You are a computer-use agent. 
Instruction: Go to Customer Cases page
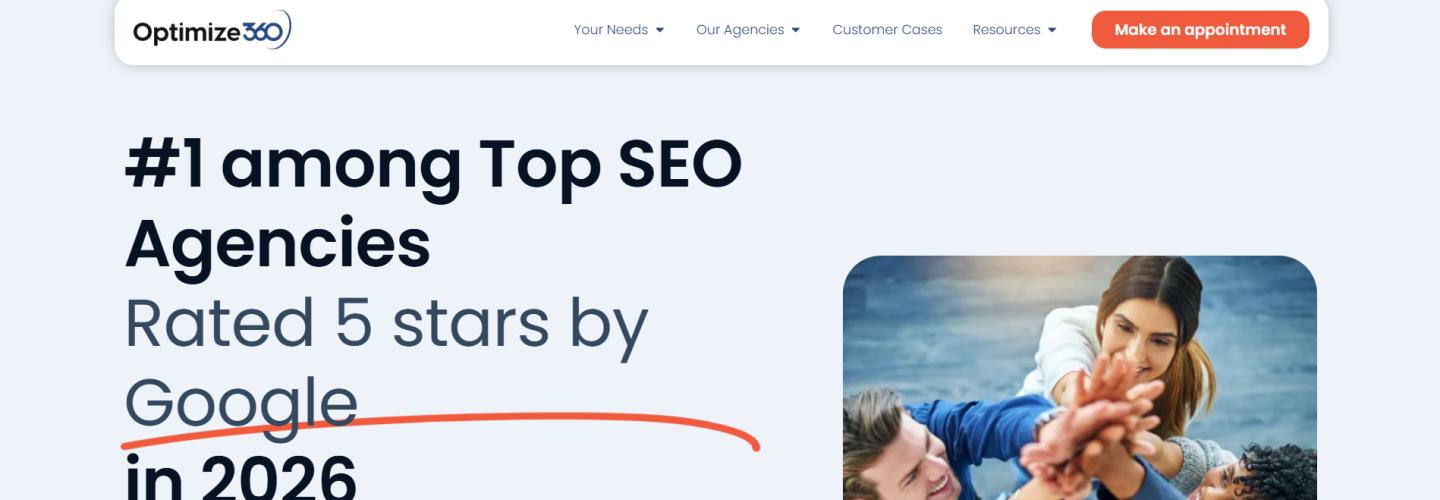click(887, 30)
